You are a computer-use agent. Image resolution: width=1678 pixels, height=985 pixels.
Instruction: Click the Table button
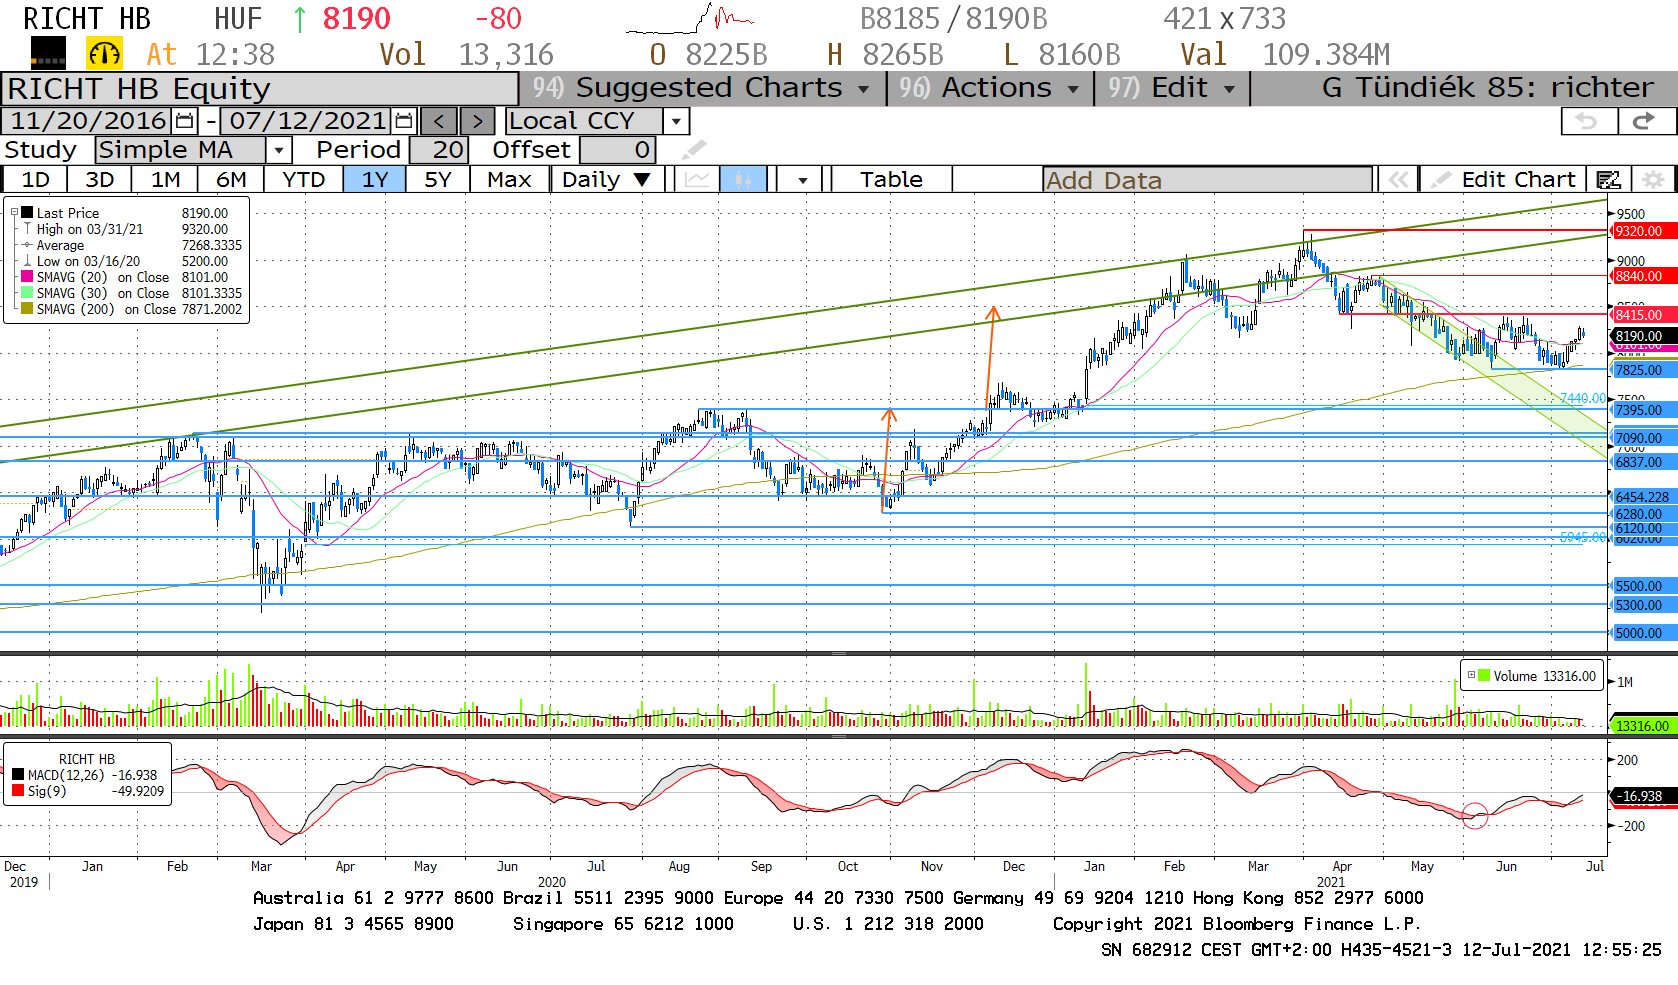pos(891,180)
